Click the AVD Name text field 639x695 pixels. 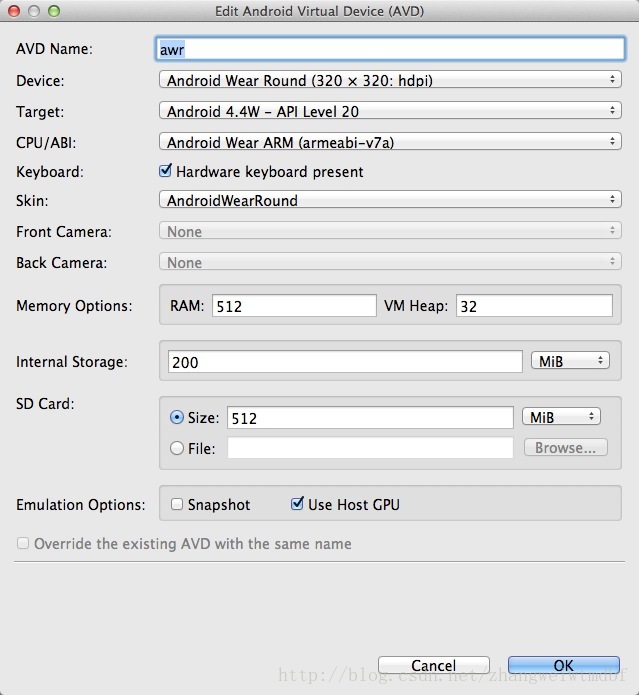point(390,49)
